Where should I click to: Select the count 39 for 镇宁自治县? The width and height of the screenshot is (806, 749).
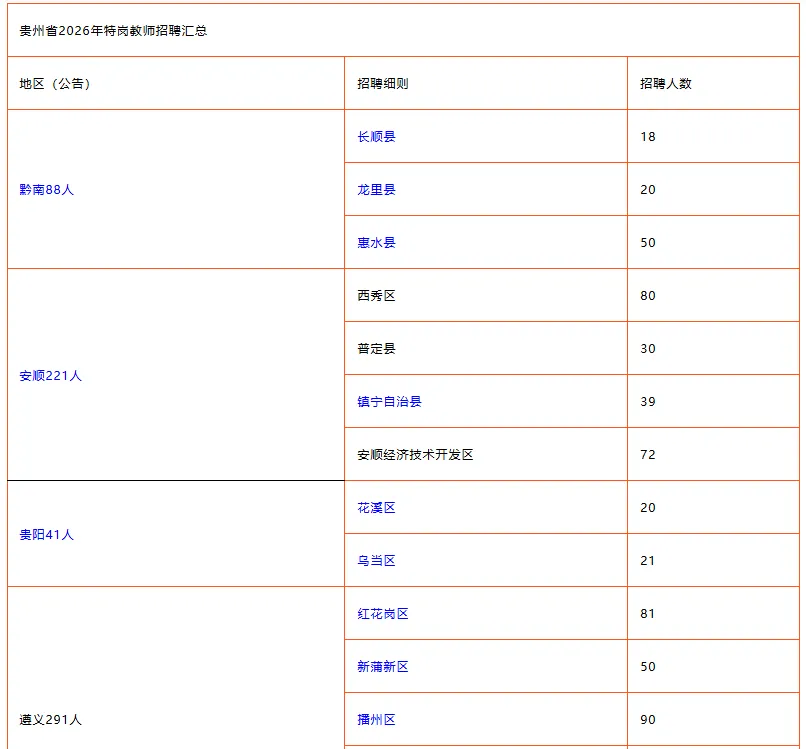tap(648, 401)
